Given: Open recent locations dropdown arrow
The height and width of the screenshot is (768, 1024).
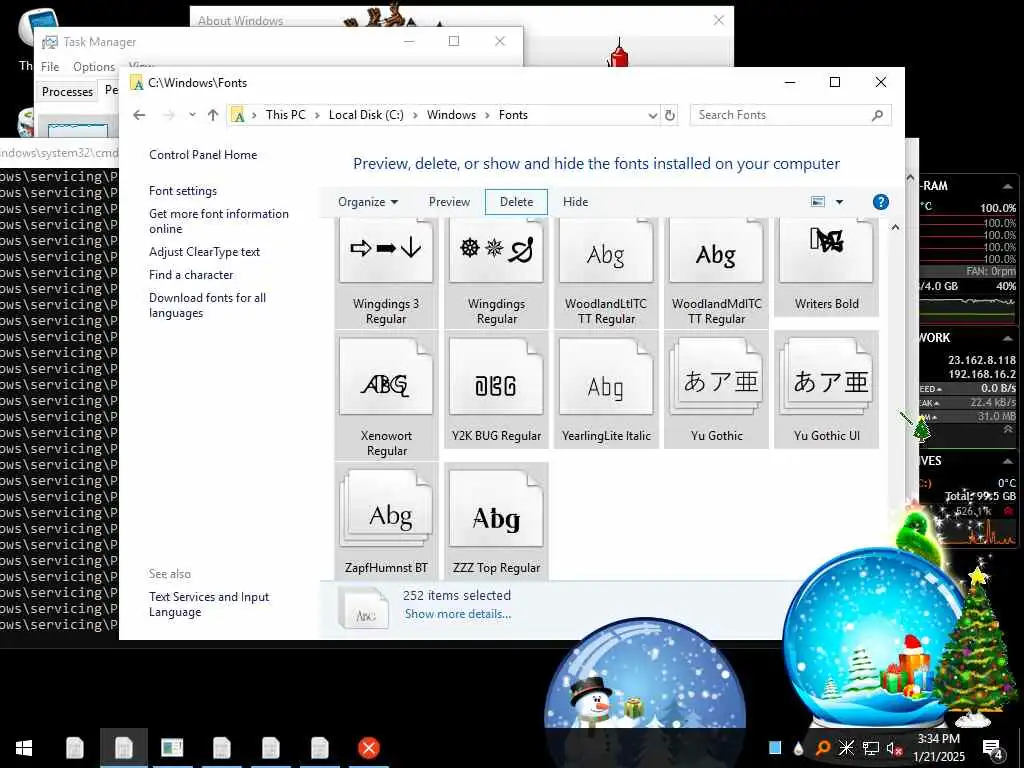Looking at the screenshot, I should tap(192, 115).
